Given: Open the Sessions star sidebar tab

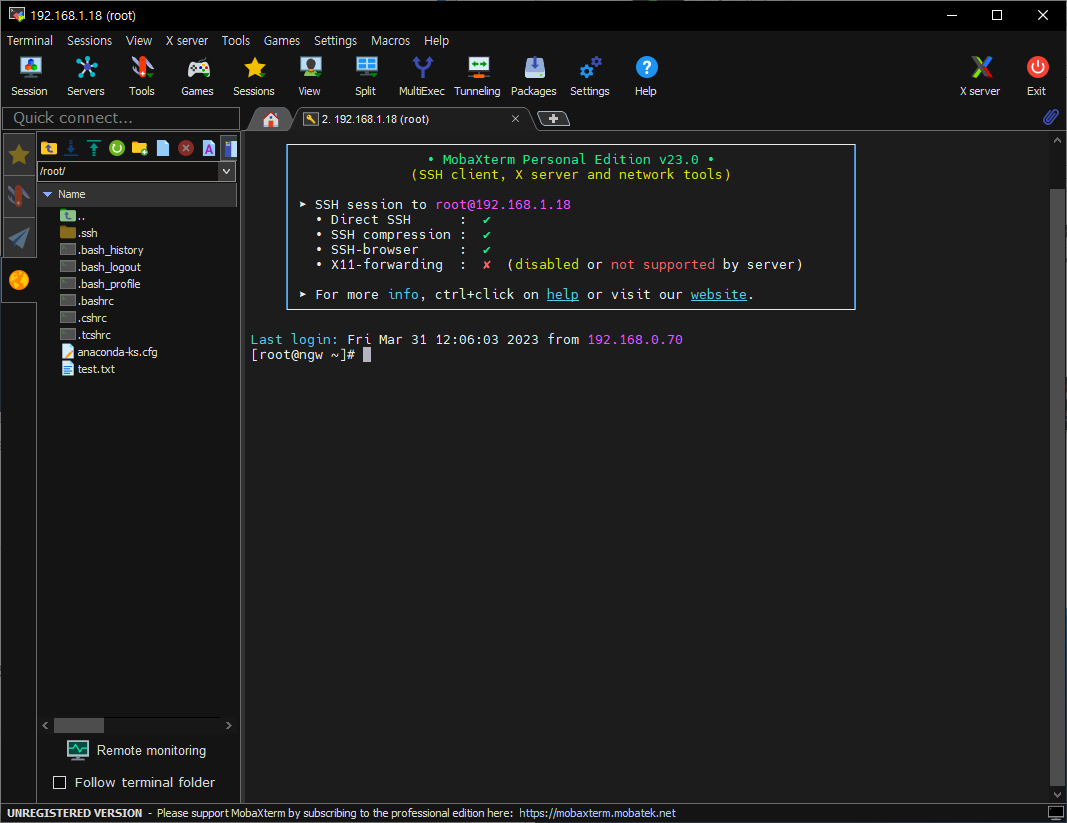Looking at the screenshot, I should click(x=19, y=155).
